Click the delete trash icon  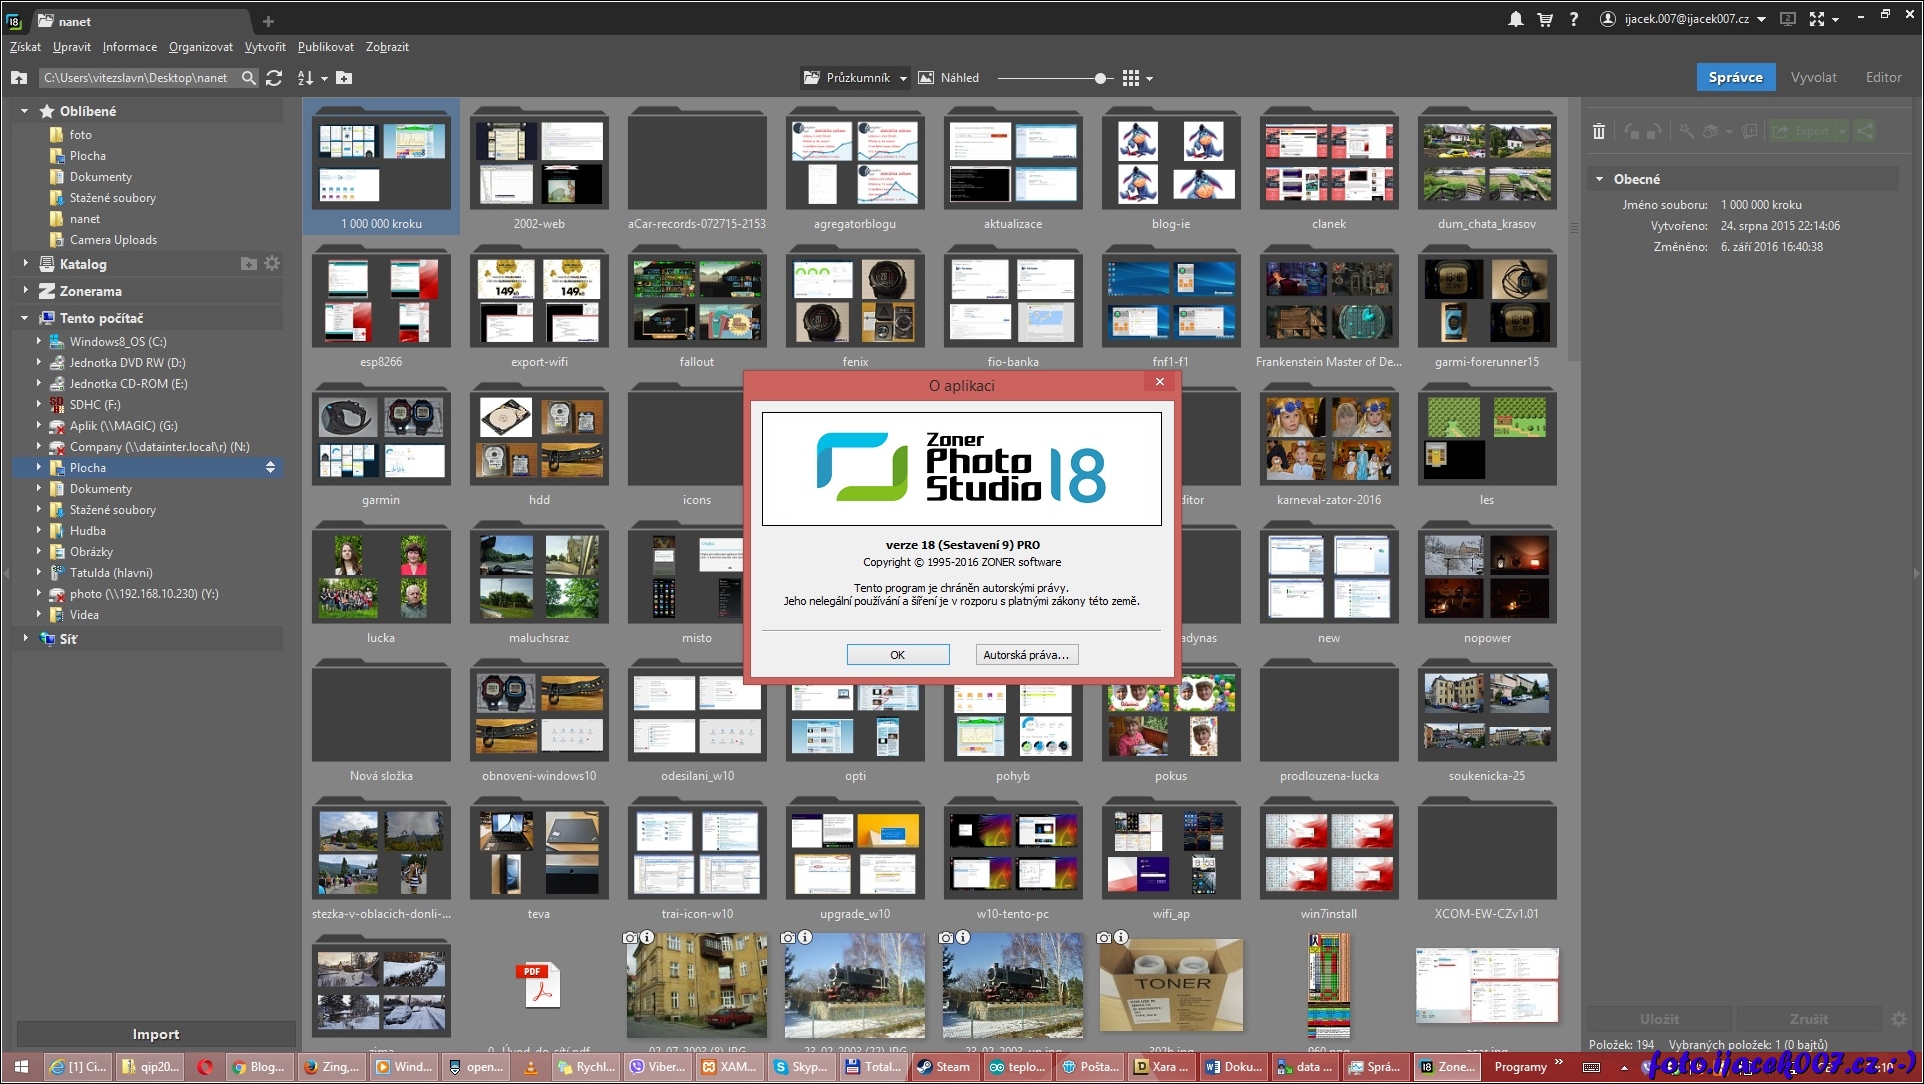tap(1599, 131)
